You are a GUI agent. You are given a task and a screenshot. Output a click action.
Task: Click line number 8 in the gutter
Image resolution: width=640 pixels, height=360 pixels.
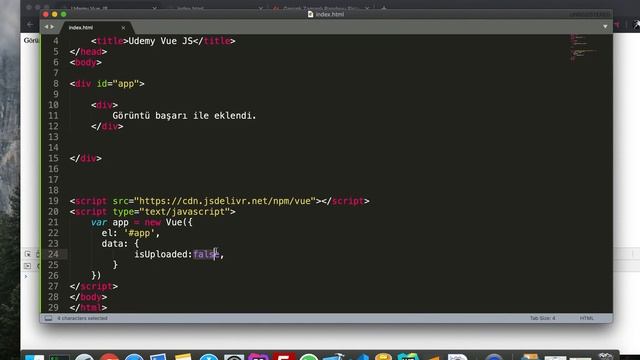56,84
